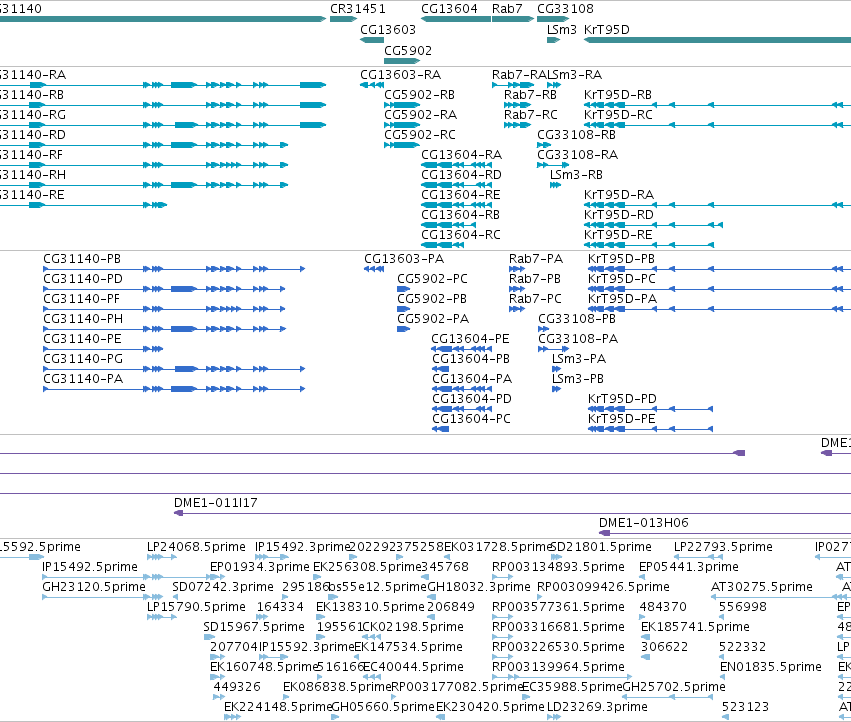This screenshot has width=851, height=722.
Task: Select protein CG31140-PF
Action: [x=81, y=299]
